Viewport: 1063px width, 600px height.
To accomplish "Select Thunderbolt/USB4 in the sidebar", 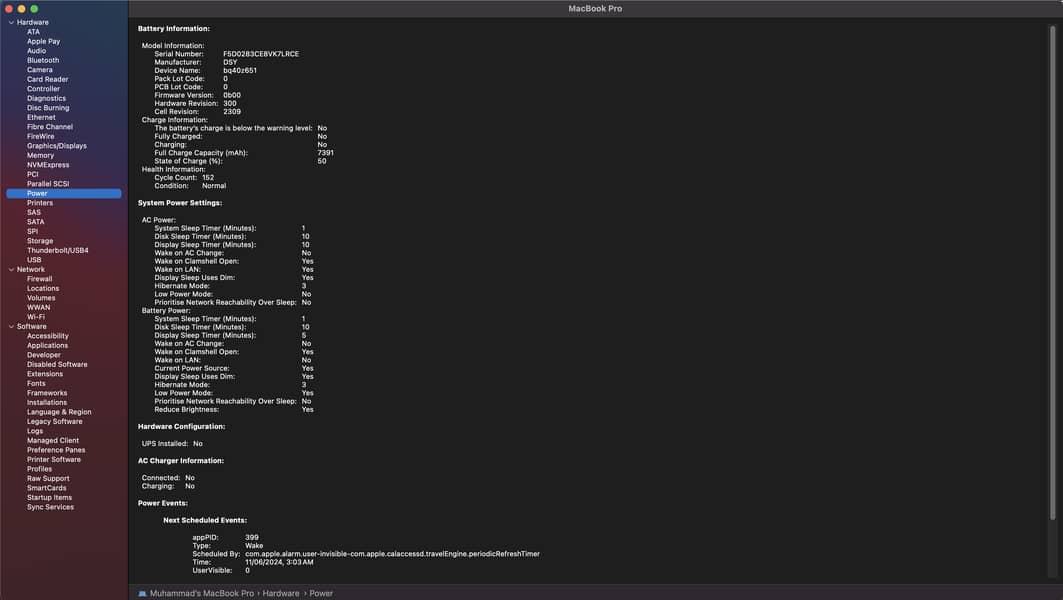I will click(x=57, y=250).
